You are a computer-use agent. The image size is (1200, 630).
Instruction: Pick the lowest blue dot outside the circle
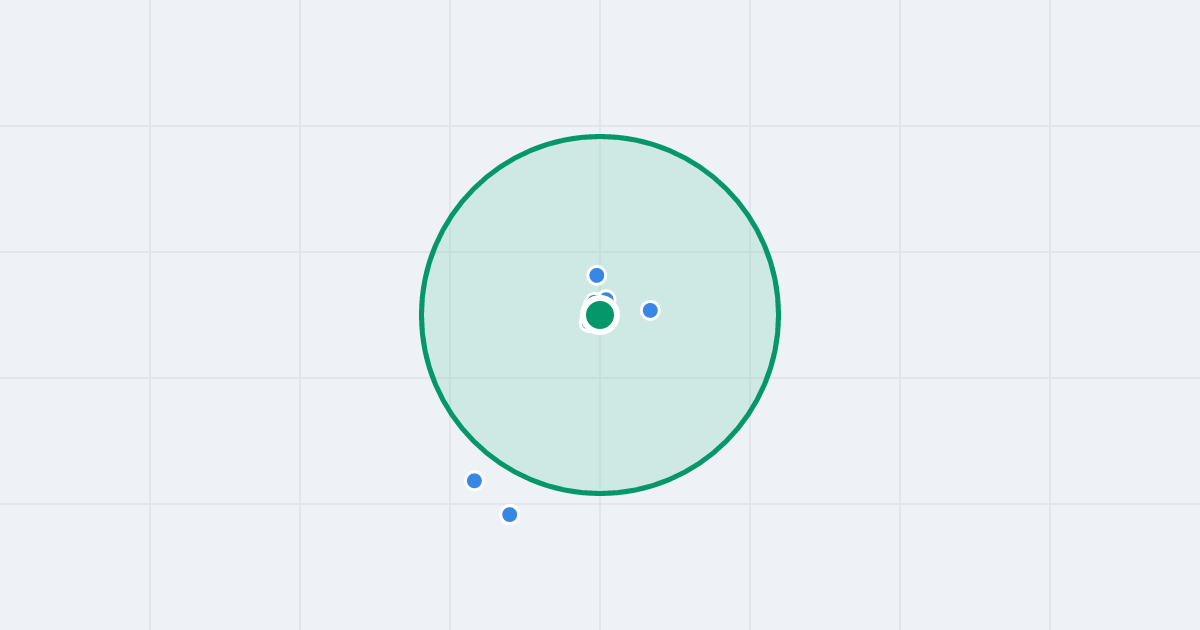(x=509, y=514)
